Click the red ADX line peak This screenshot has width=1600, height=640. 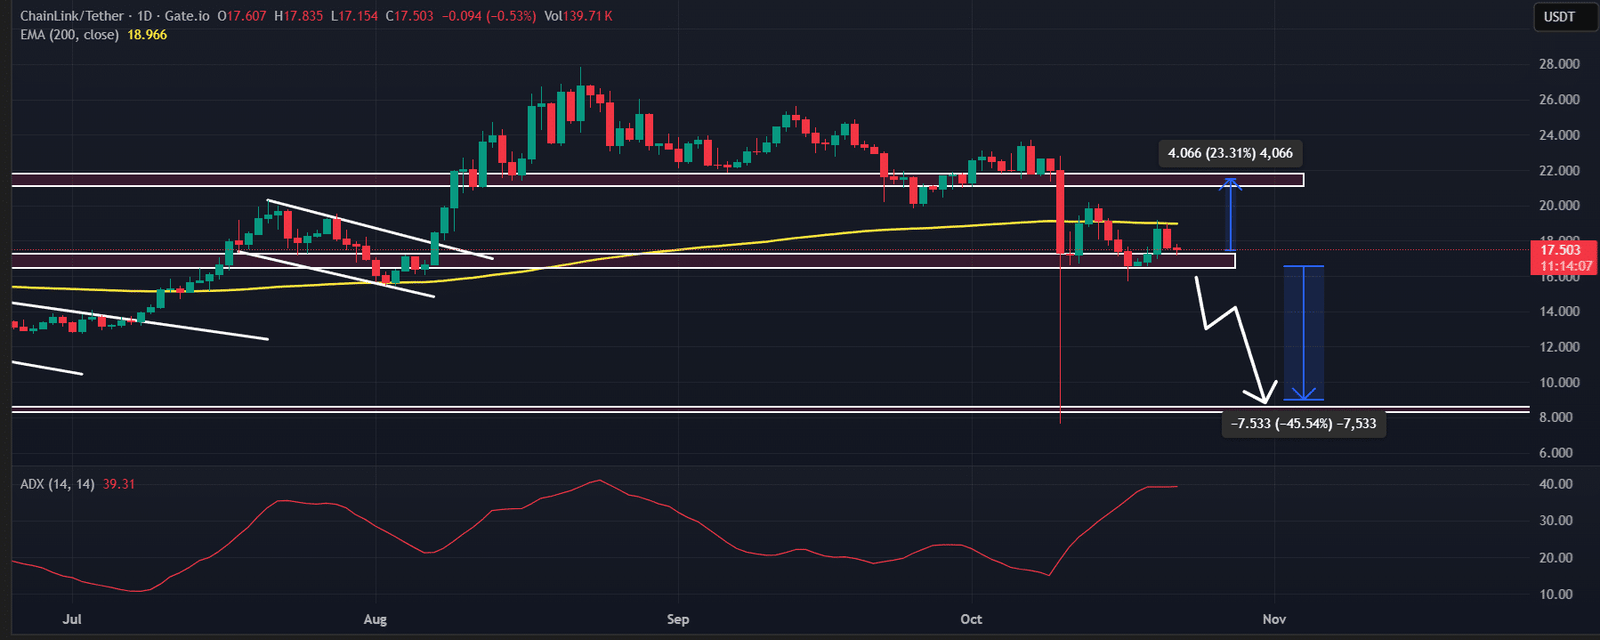coord(598,481)
